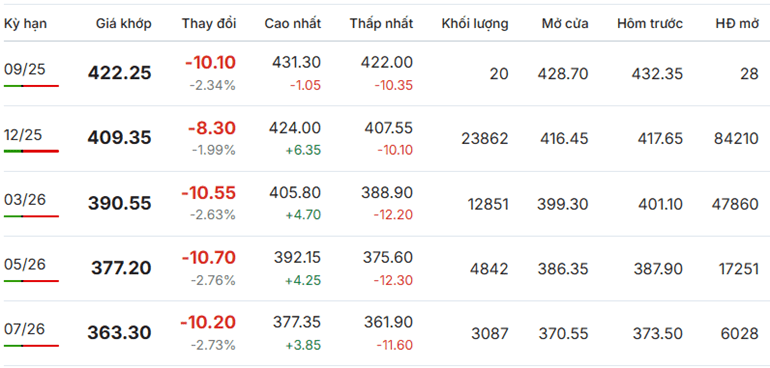Click previous day price 373.50
The height and width of the screenshot is (368, 770).
point(658,334)
